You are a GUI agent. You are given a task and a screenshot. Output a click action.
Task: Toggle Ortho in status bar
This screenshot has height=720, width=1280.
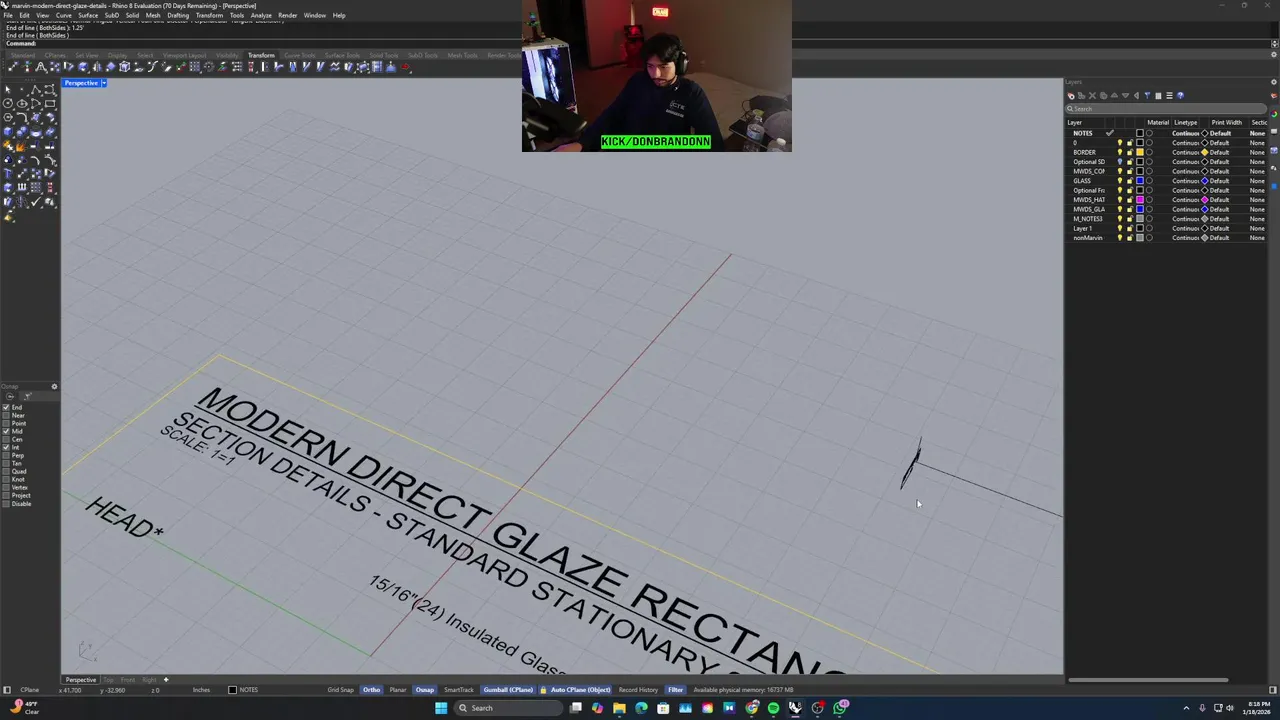pos(371,690)
